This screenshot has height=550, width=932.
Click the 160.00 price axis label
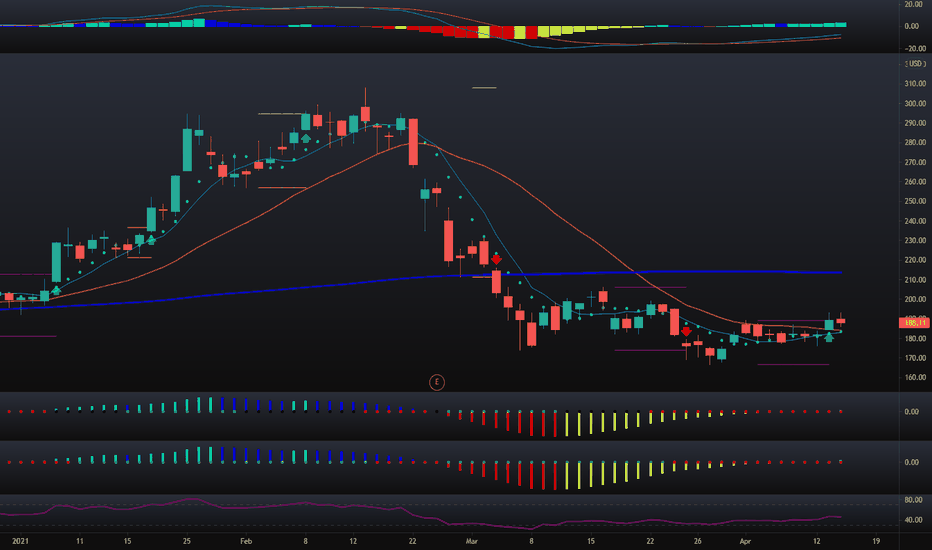click(915, 378)
